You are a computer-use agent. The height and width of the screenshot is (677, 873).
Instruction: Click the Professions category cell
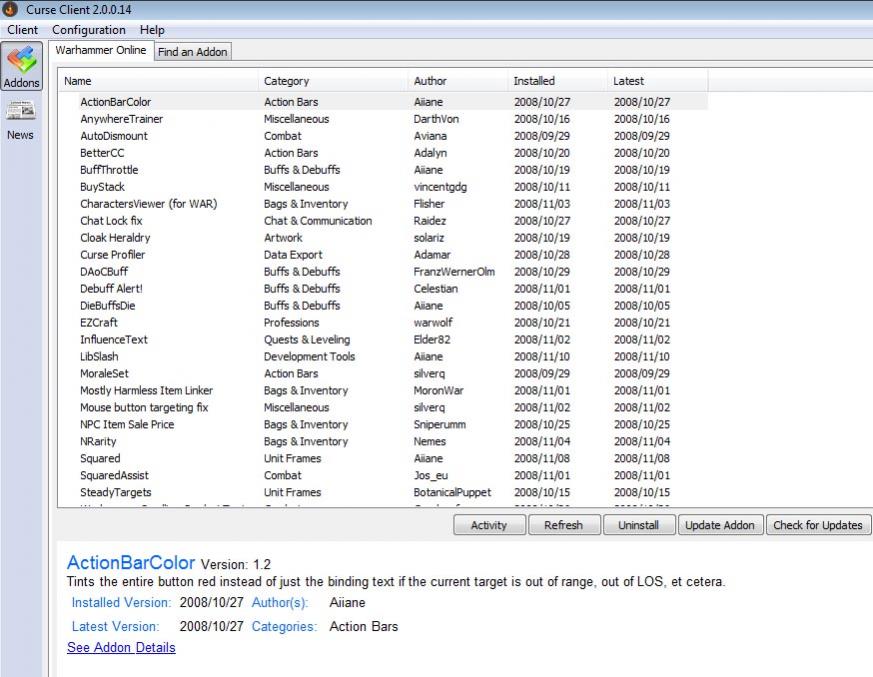291,322
